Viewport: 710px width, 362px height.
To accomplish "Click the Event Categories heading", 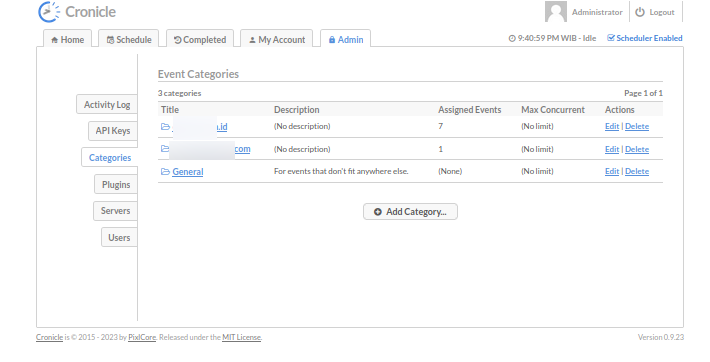I will point(198,74).
